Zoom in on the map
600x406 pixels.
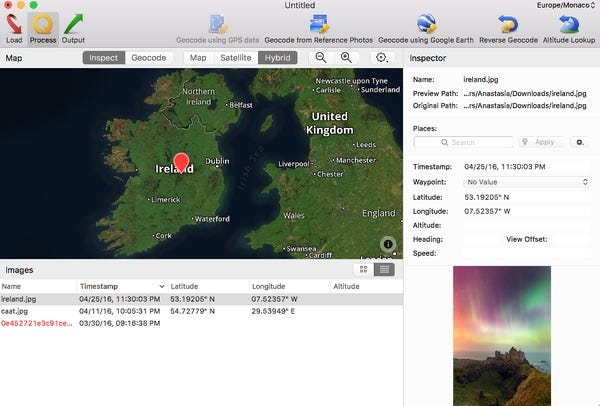coord(346,58)
